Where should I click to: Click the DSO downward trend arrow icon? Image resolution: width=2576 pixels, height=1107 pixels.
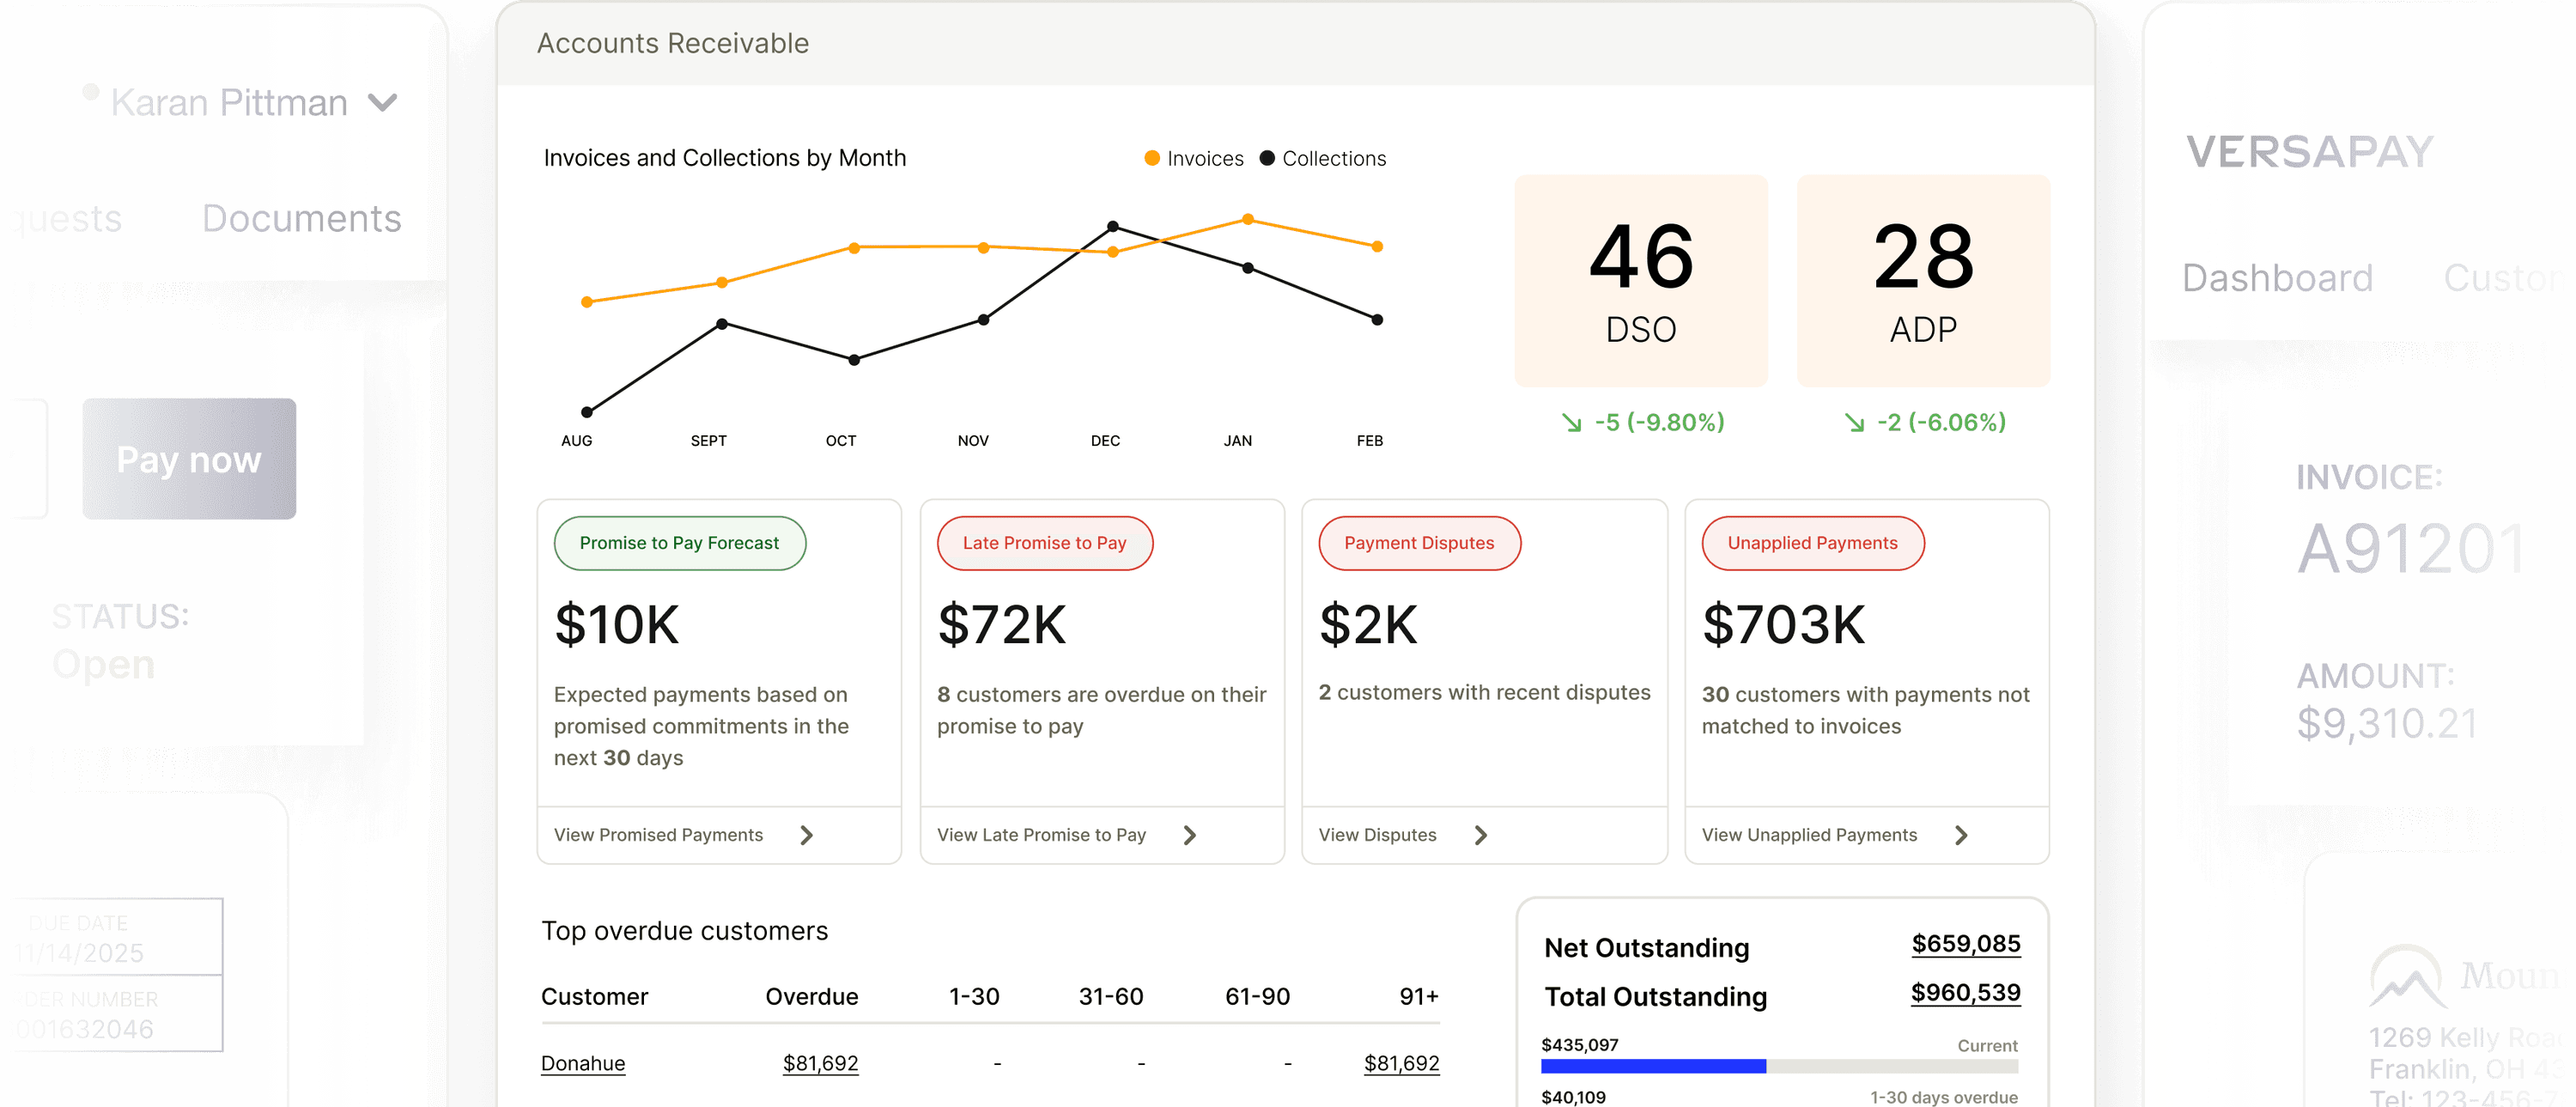[1572, 423]
